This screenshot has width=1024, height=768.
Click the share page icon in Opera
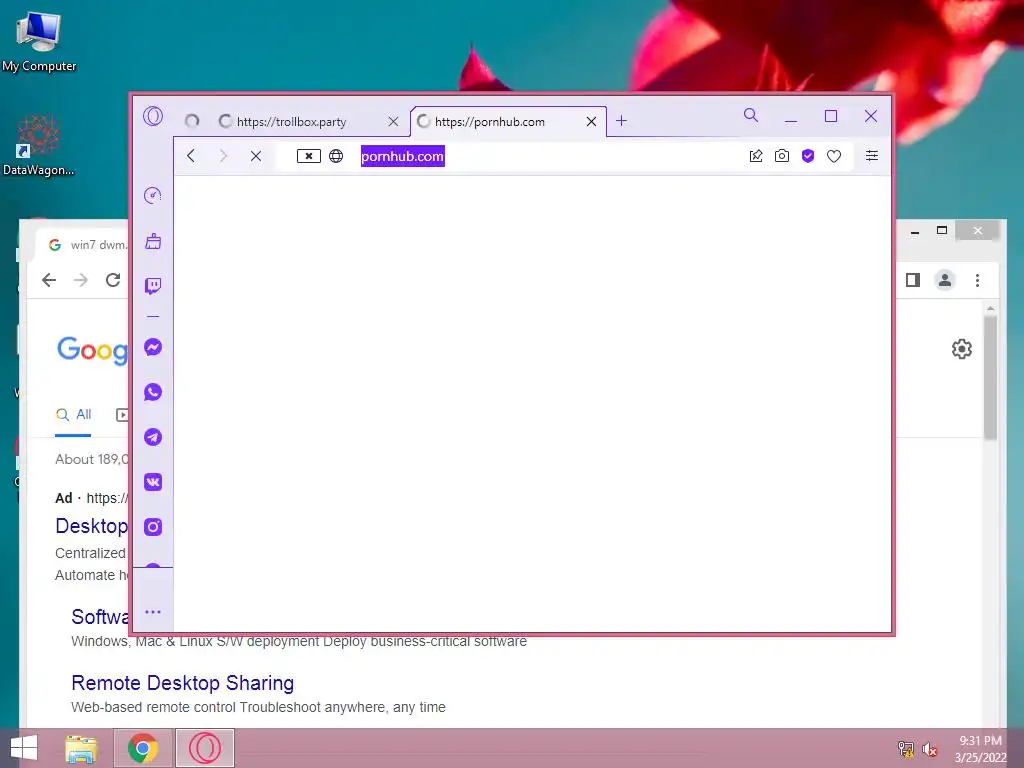tap(756, 156)
